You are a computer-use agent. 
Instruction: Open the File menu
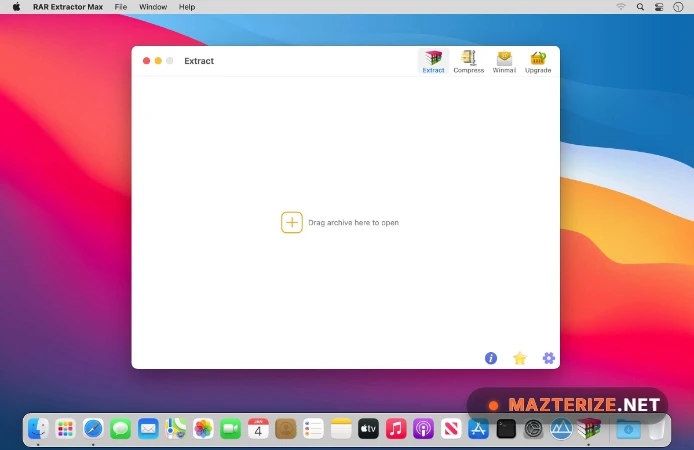pyautogui.click(x=120, y=7)
